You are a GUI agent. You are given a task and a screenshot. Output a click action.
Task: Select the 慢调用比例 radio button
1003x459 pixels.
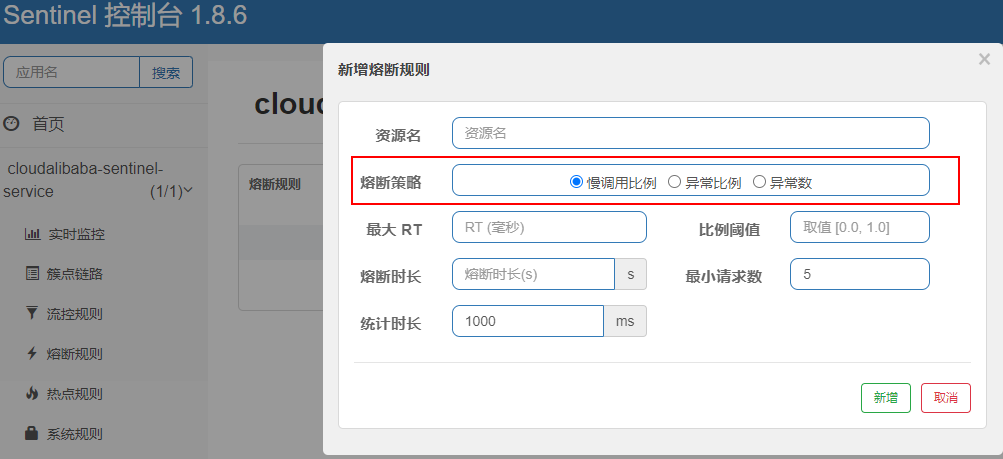(x=576, y=182)
